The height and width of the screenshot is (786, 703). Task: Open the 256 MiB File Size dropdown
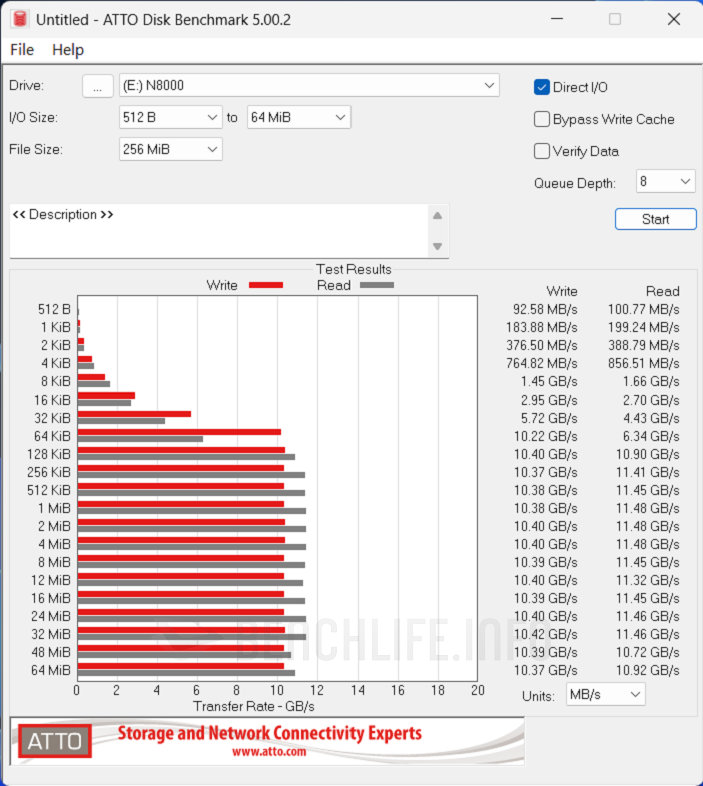170,149
